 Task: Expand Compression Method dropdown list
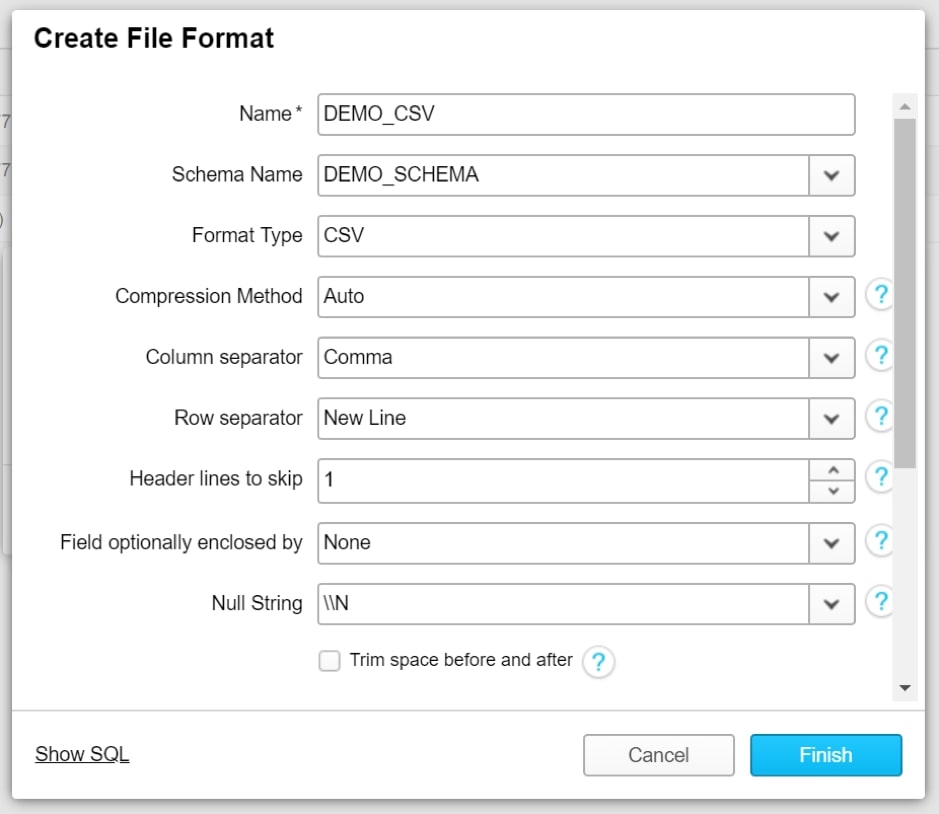[831, 297]
